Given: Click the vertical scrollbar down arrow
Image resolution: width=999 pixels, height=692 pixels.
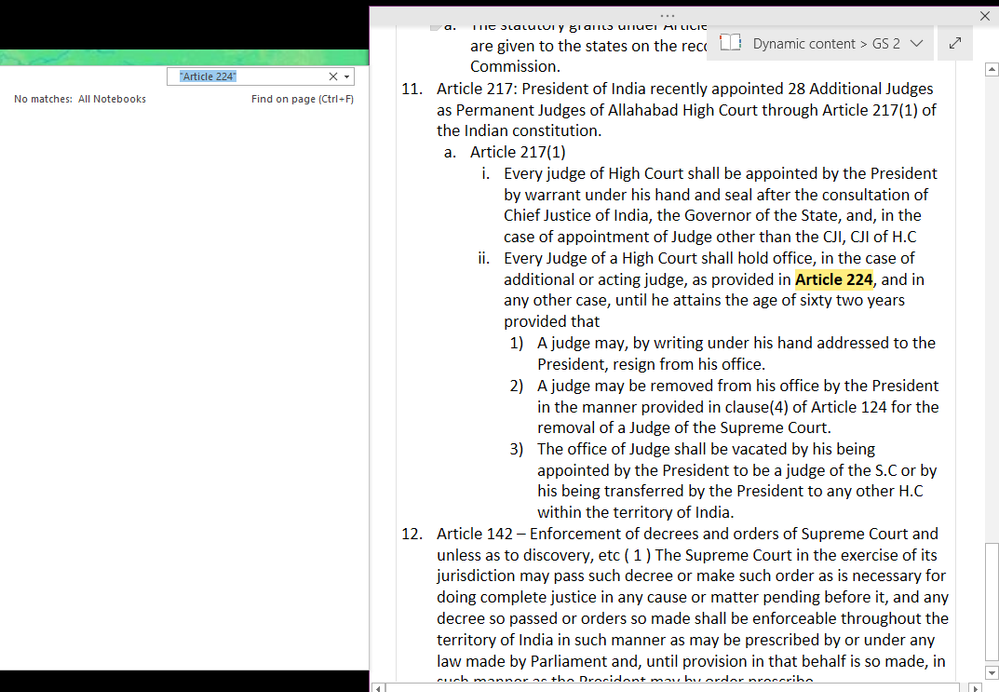Looking at the screenshot, I should coord(991,672).
